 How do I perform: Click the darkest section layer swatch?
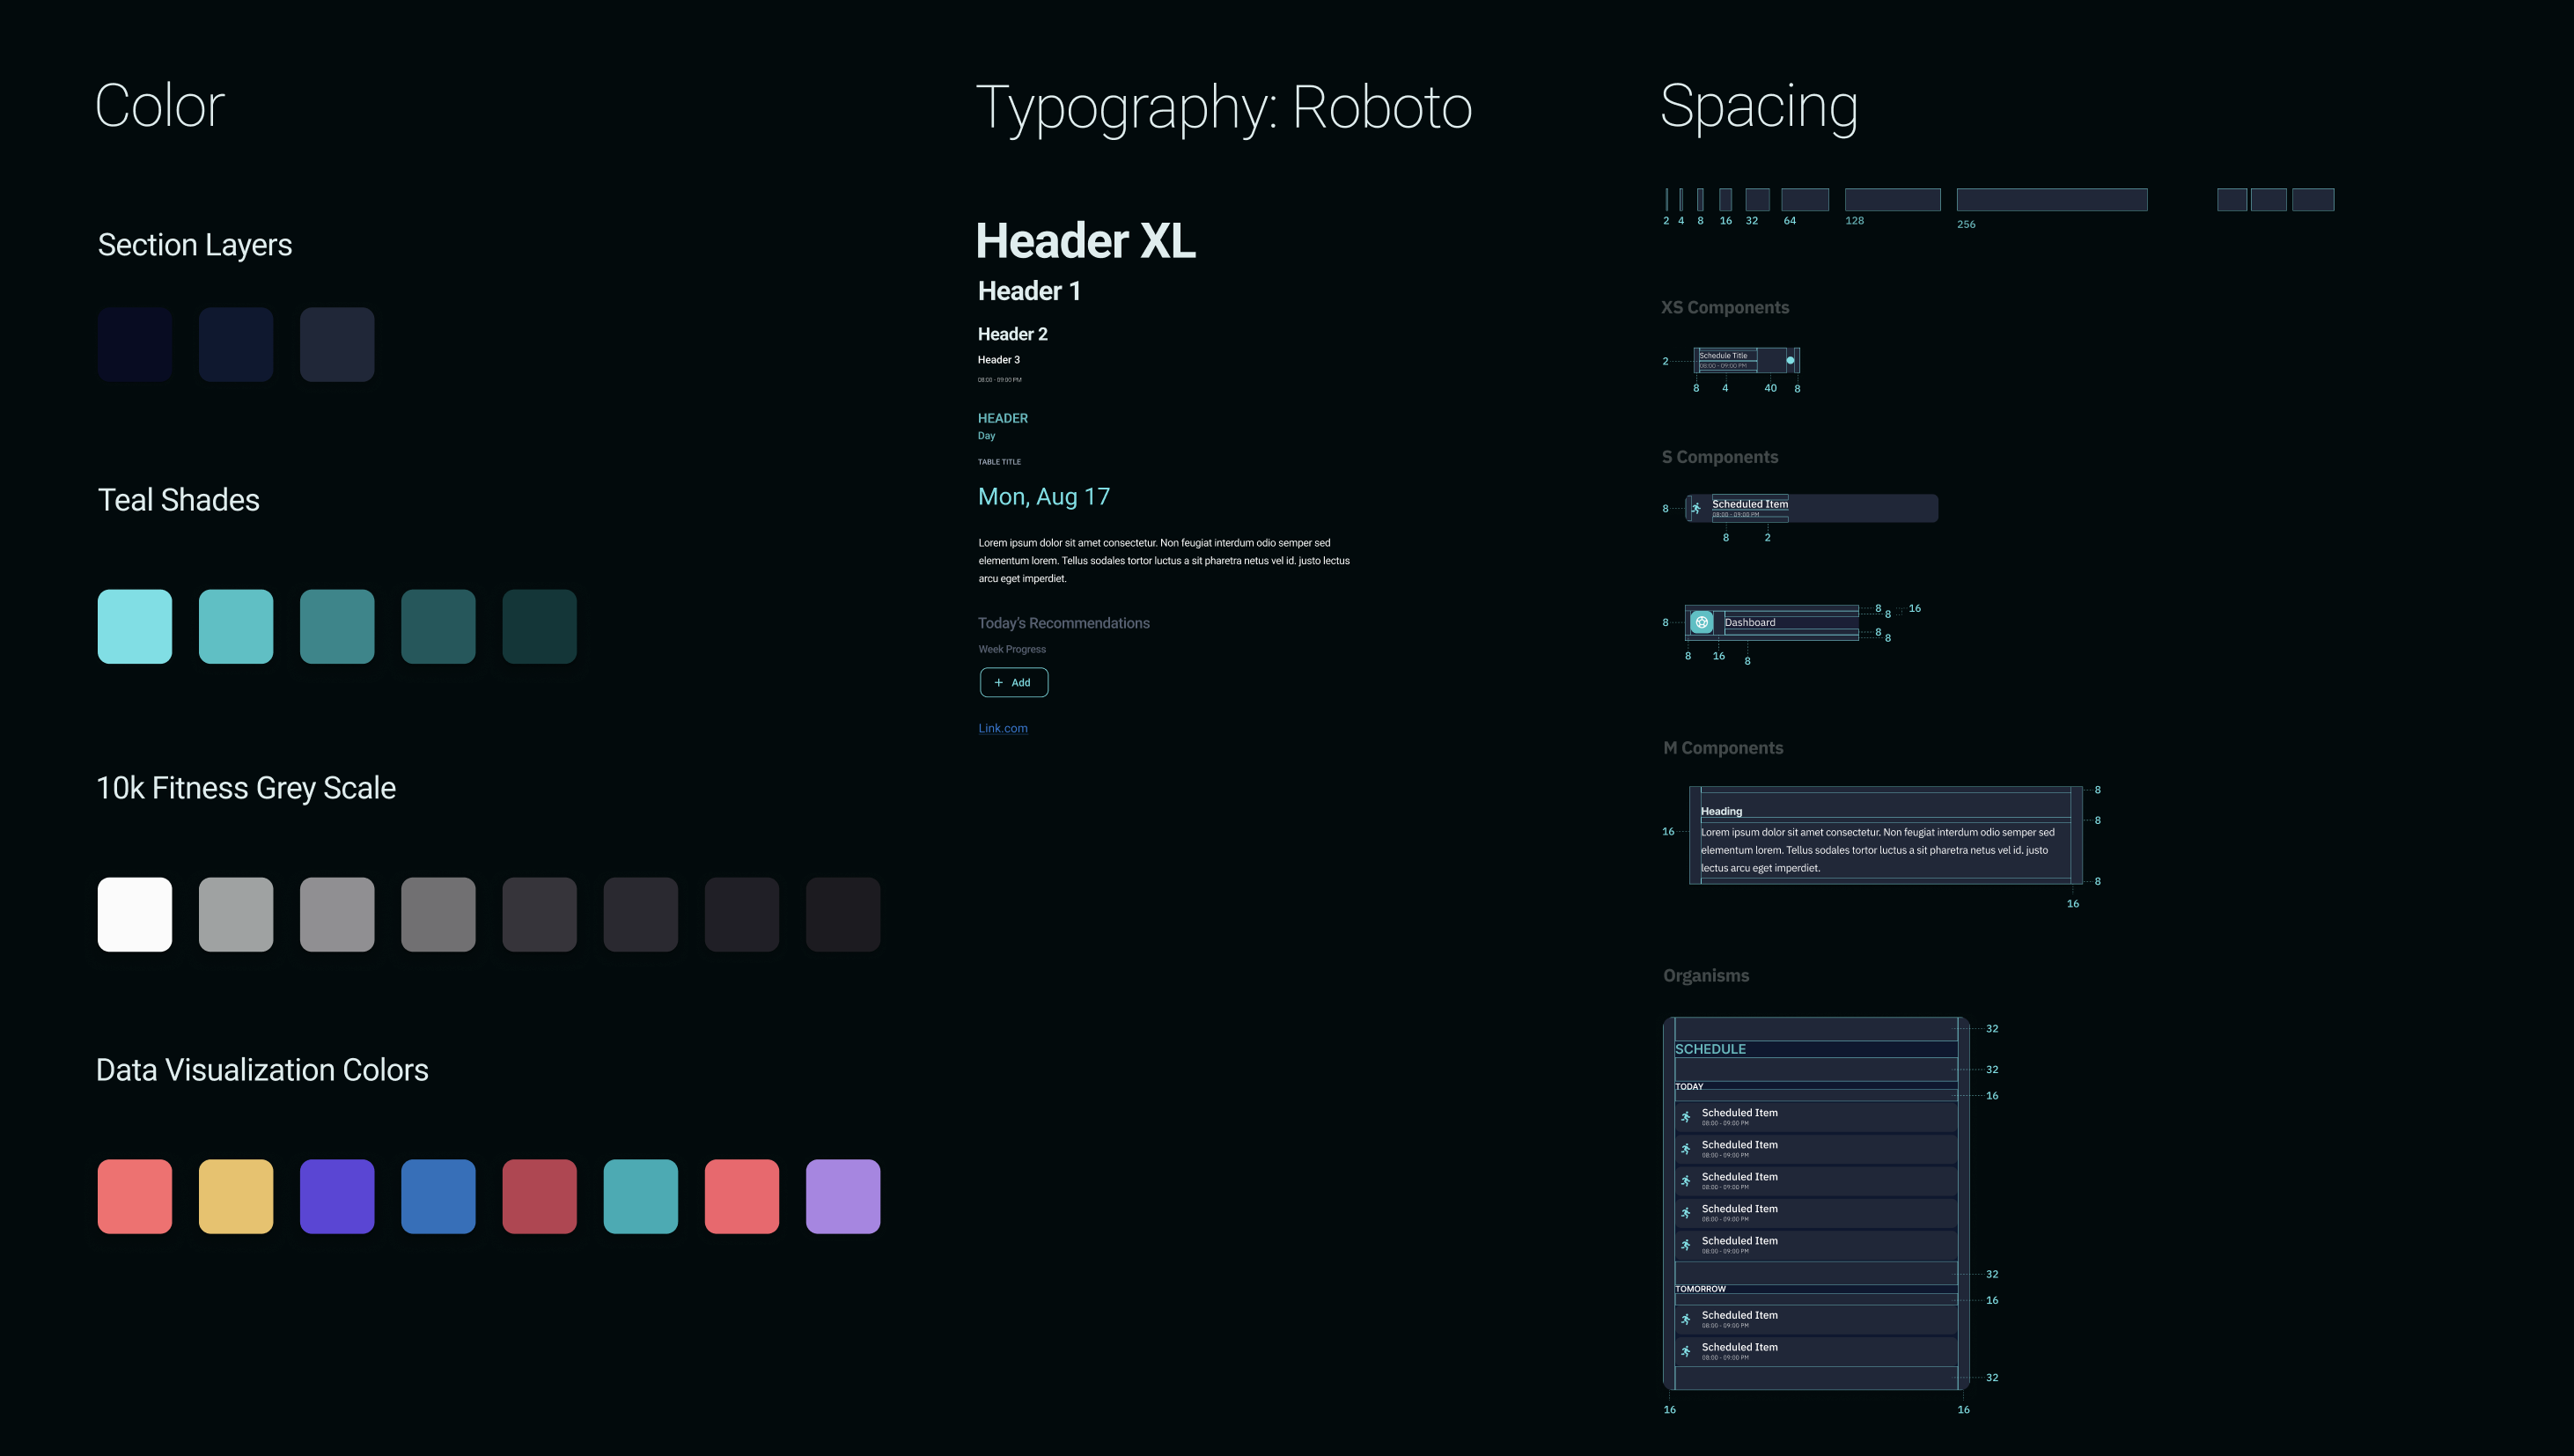click(x=135, y=345)
